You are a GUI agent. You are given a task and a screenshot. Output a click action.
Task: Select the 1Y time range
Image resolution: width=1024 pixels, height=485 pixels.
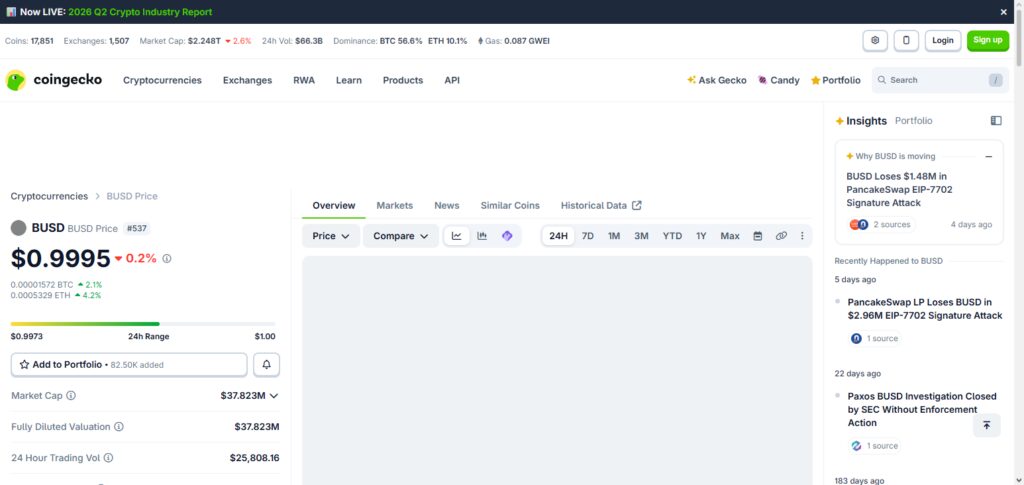point(701,236)
